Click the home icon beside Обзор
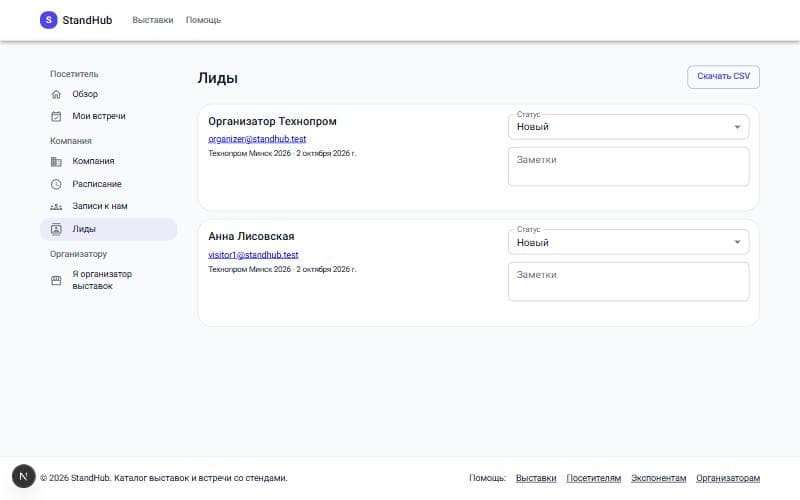The image size is (800, 500). click(x=56, y=94)
